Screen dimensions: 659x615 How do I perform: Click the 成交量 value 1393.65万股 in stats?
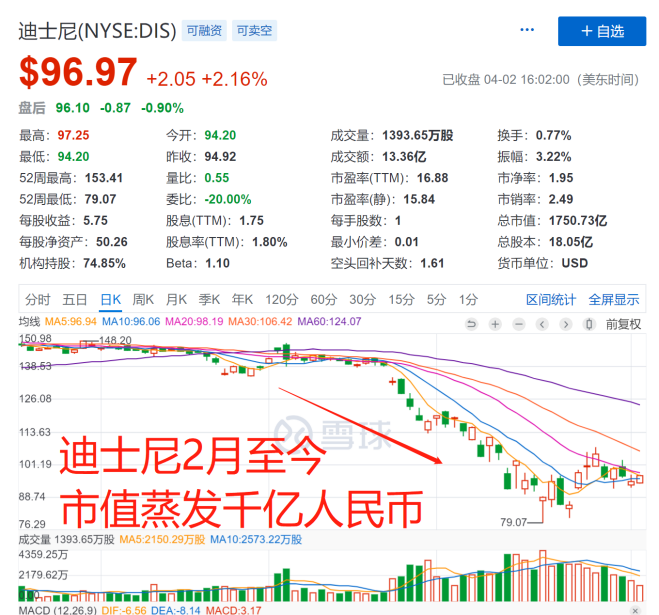(418, 135)
